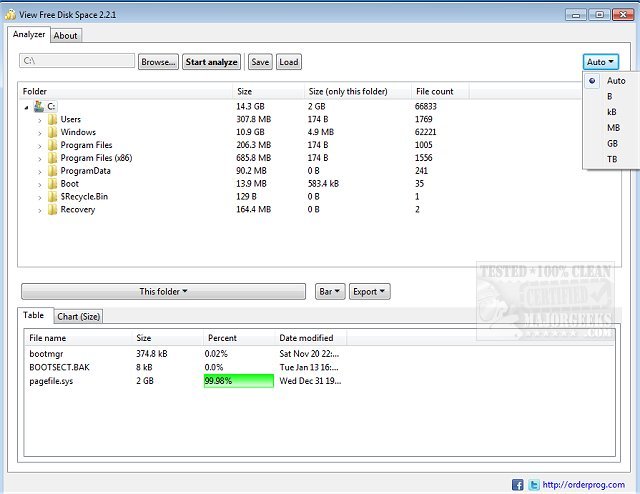
Task: Expand the Windows folder node
Action: (x=40, y=133)
